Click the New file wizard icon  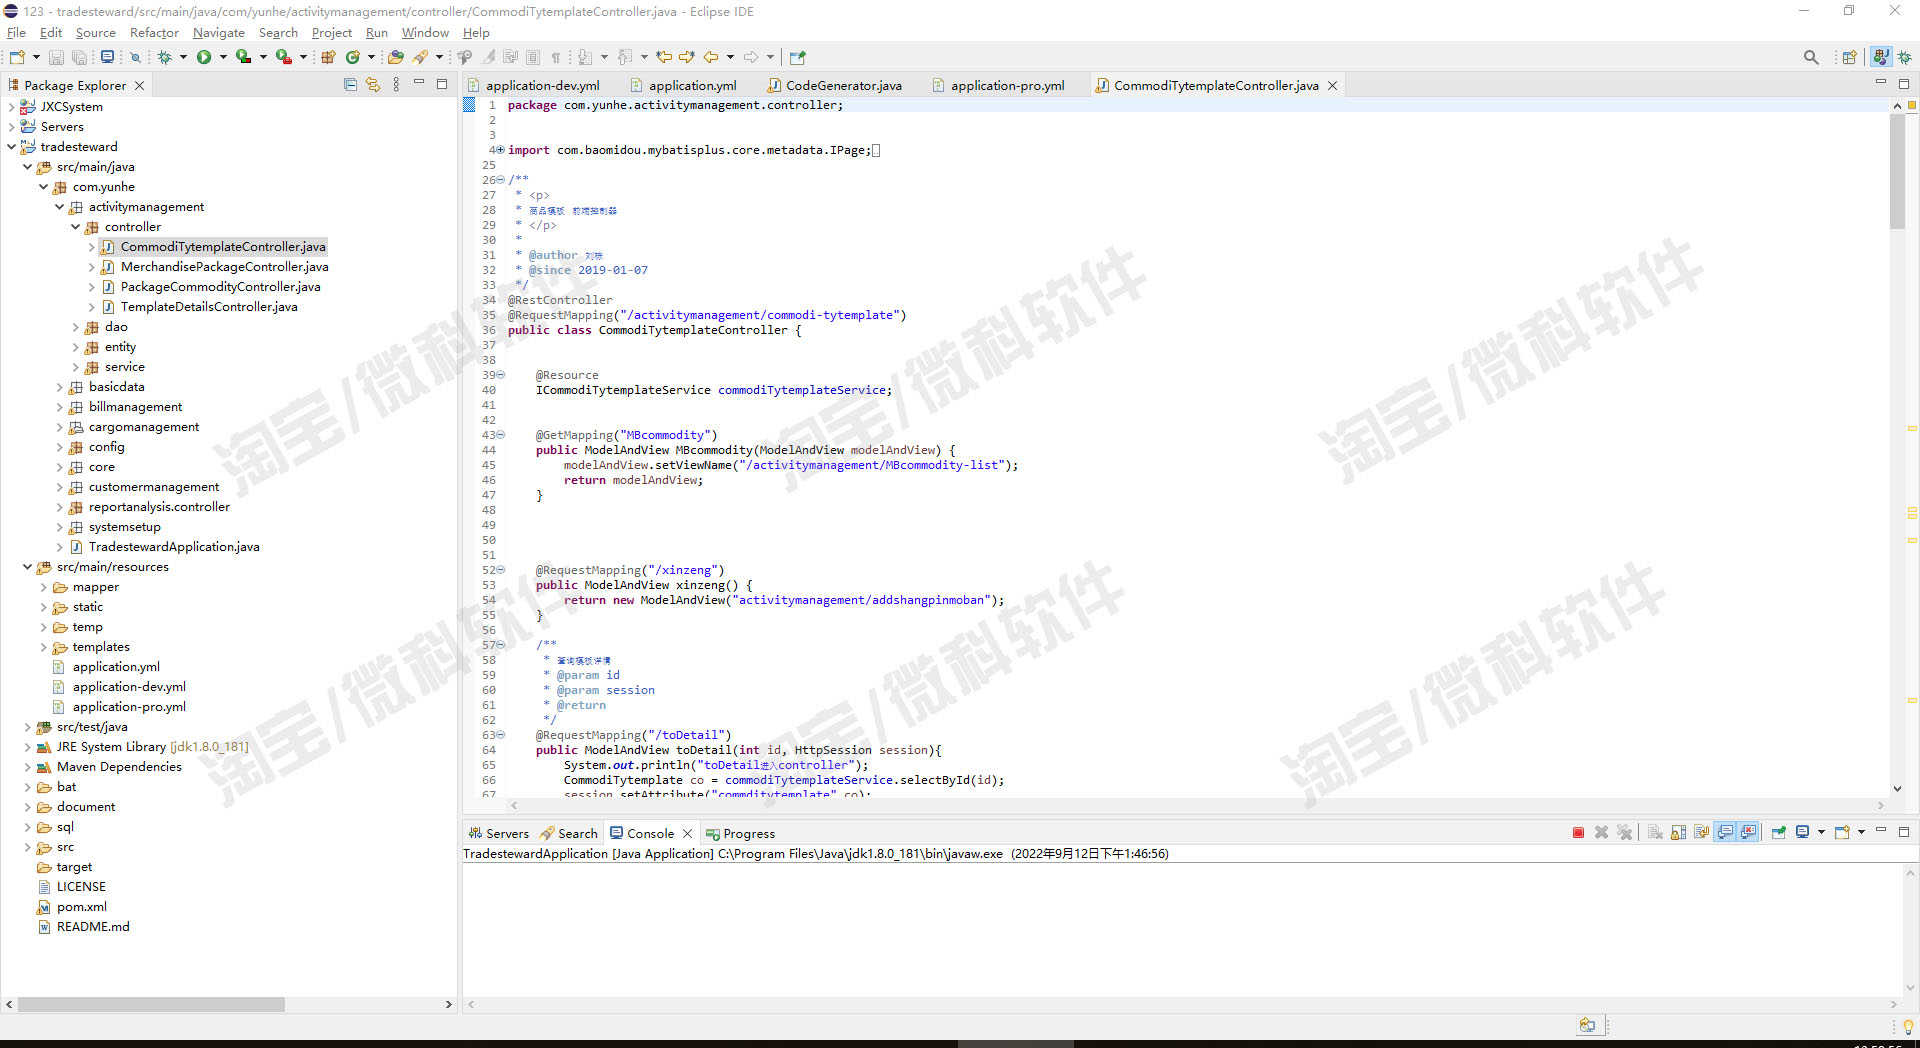coord(17,57)
